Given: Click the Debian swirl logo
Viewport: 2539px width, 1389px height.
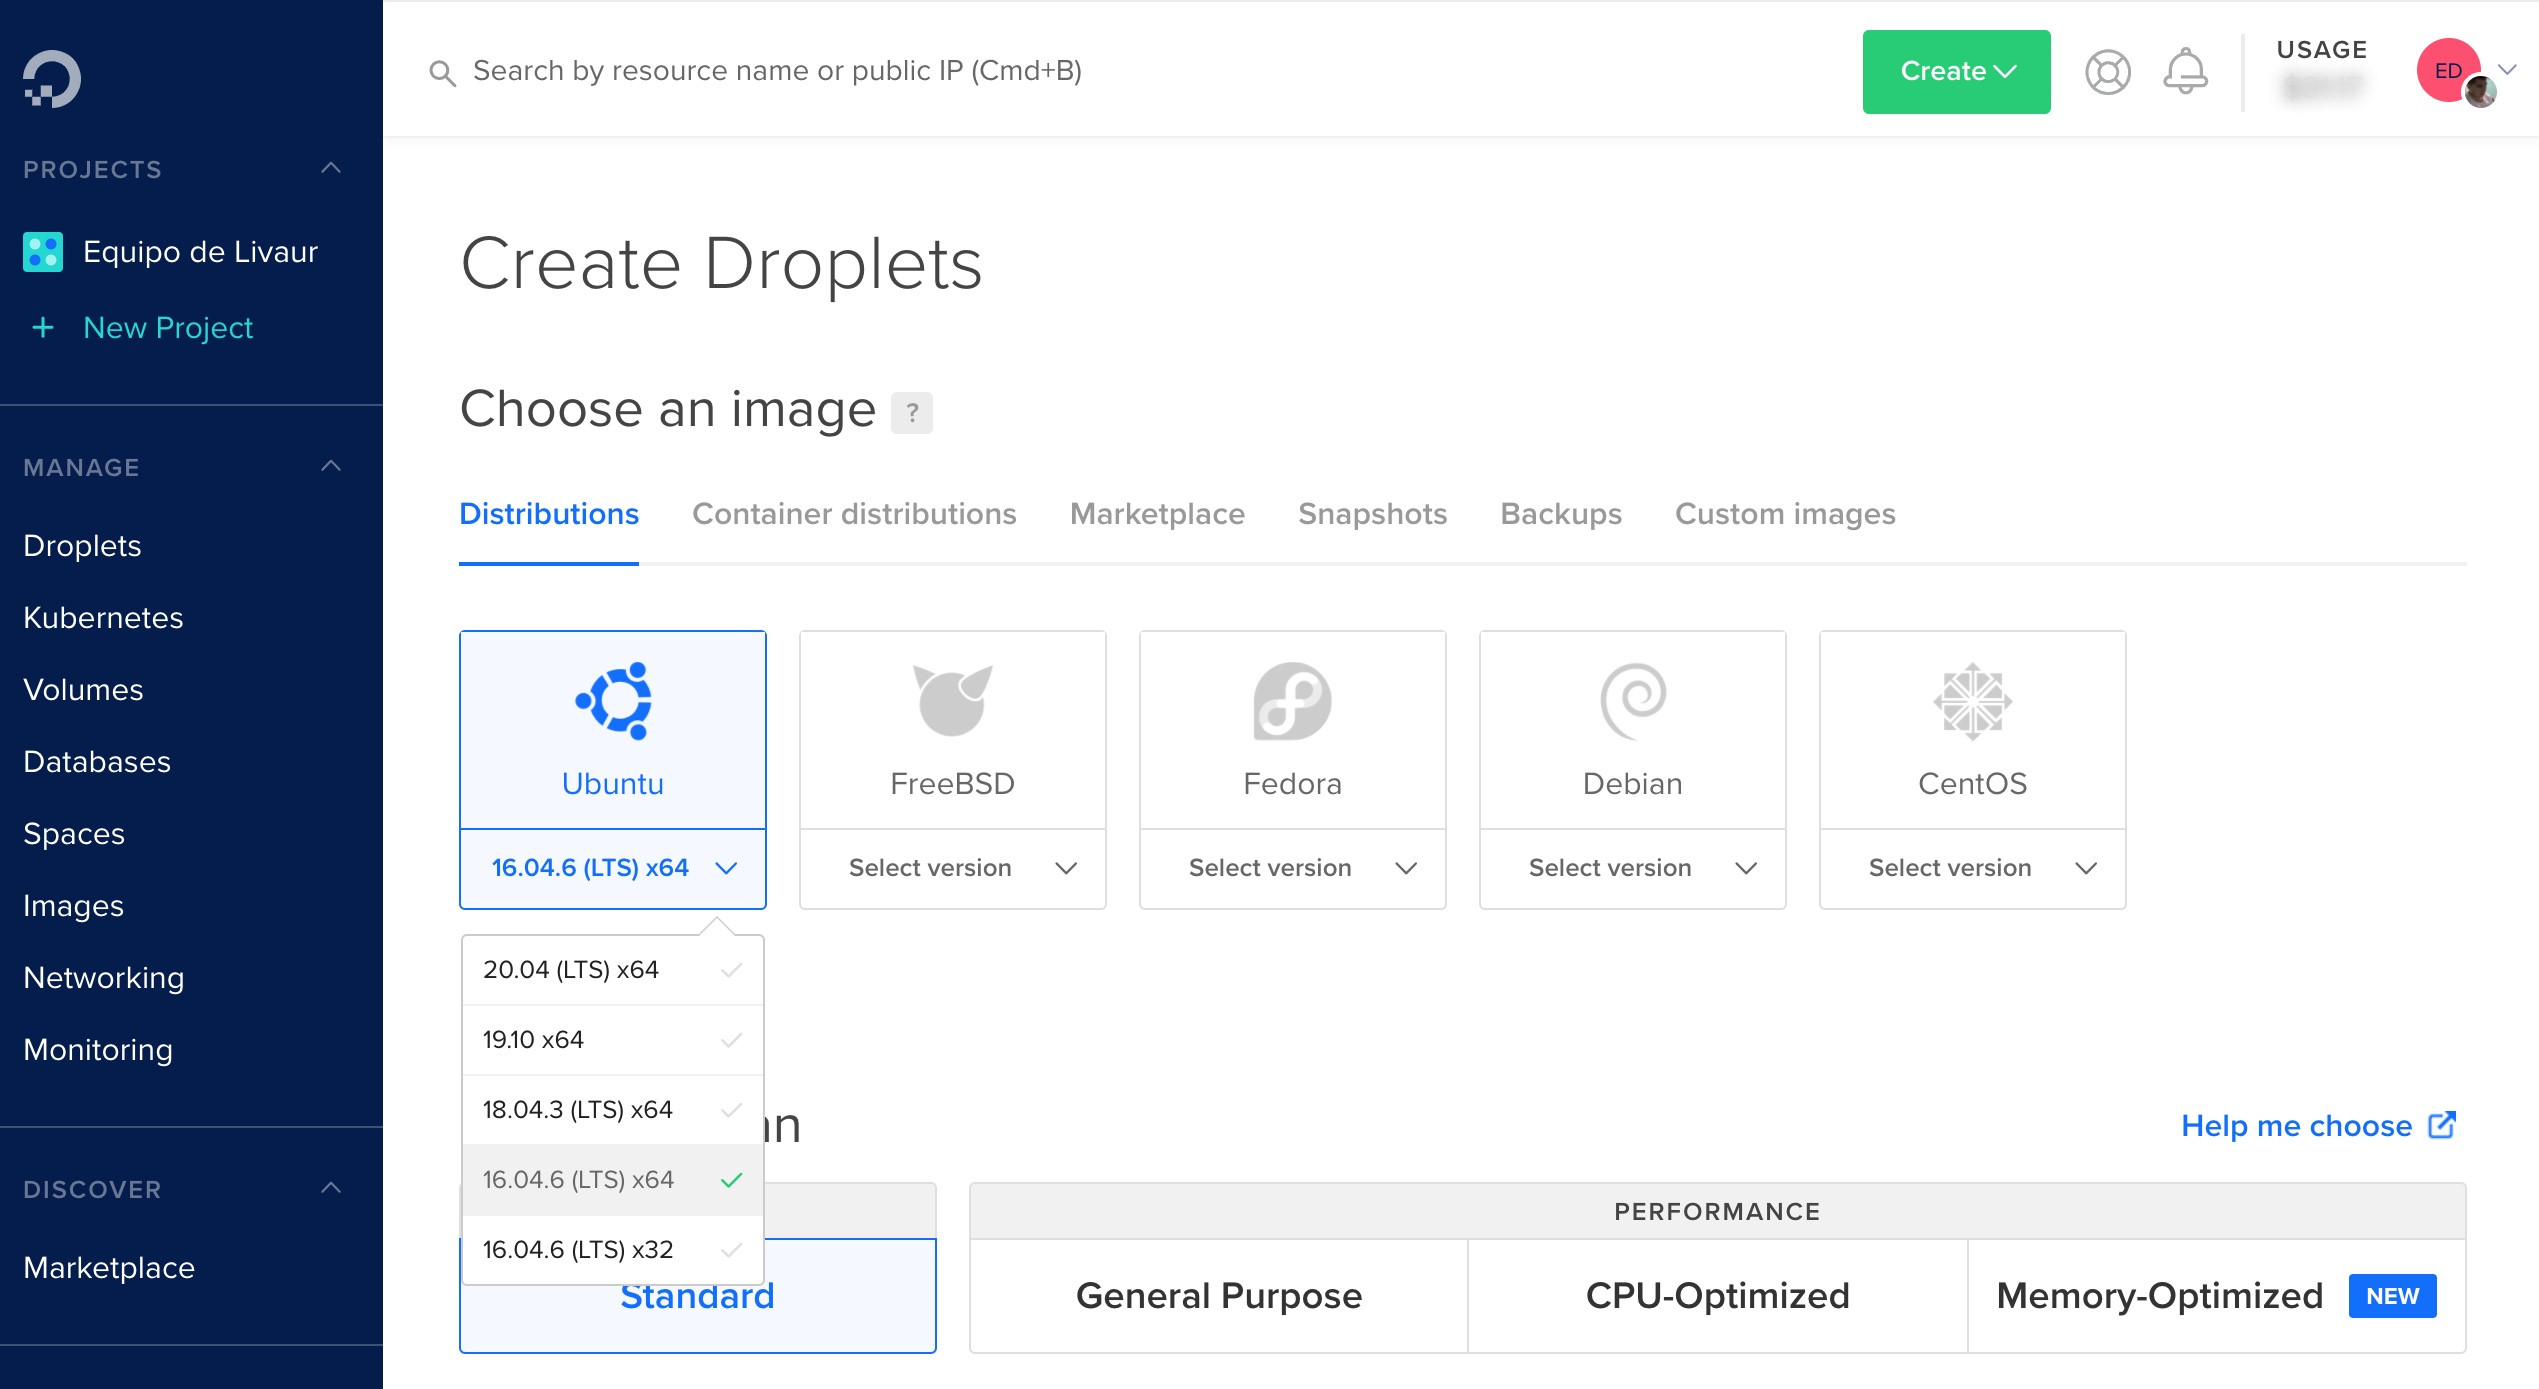Looking at the screenshot, I should [x=1633, y=701].
